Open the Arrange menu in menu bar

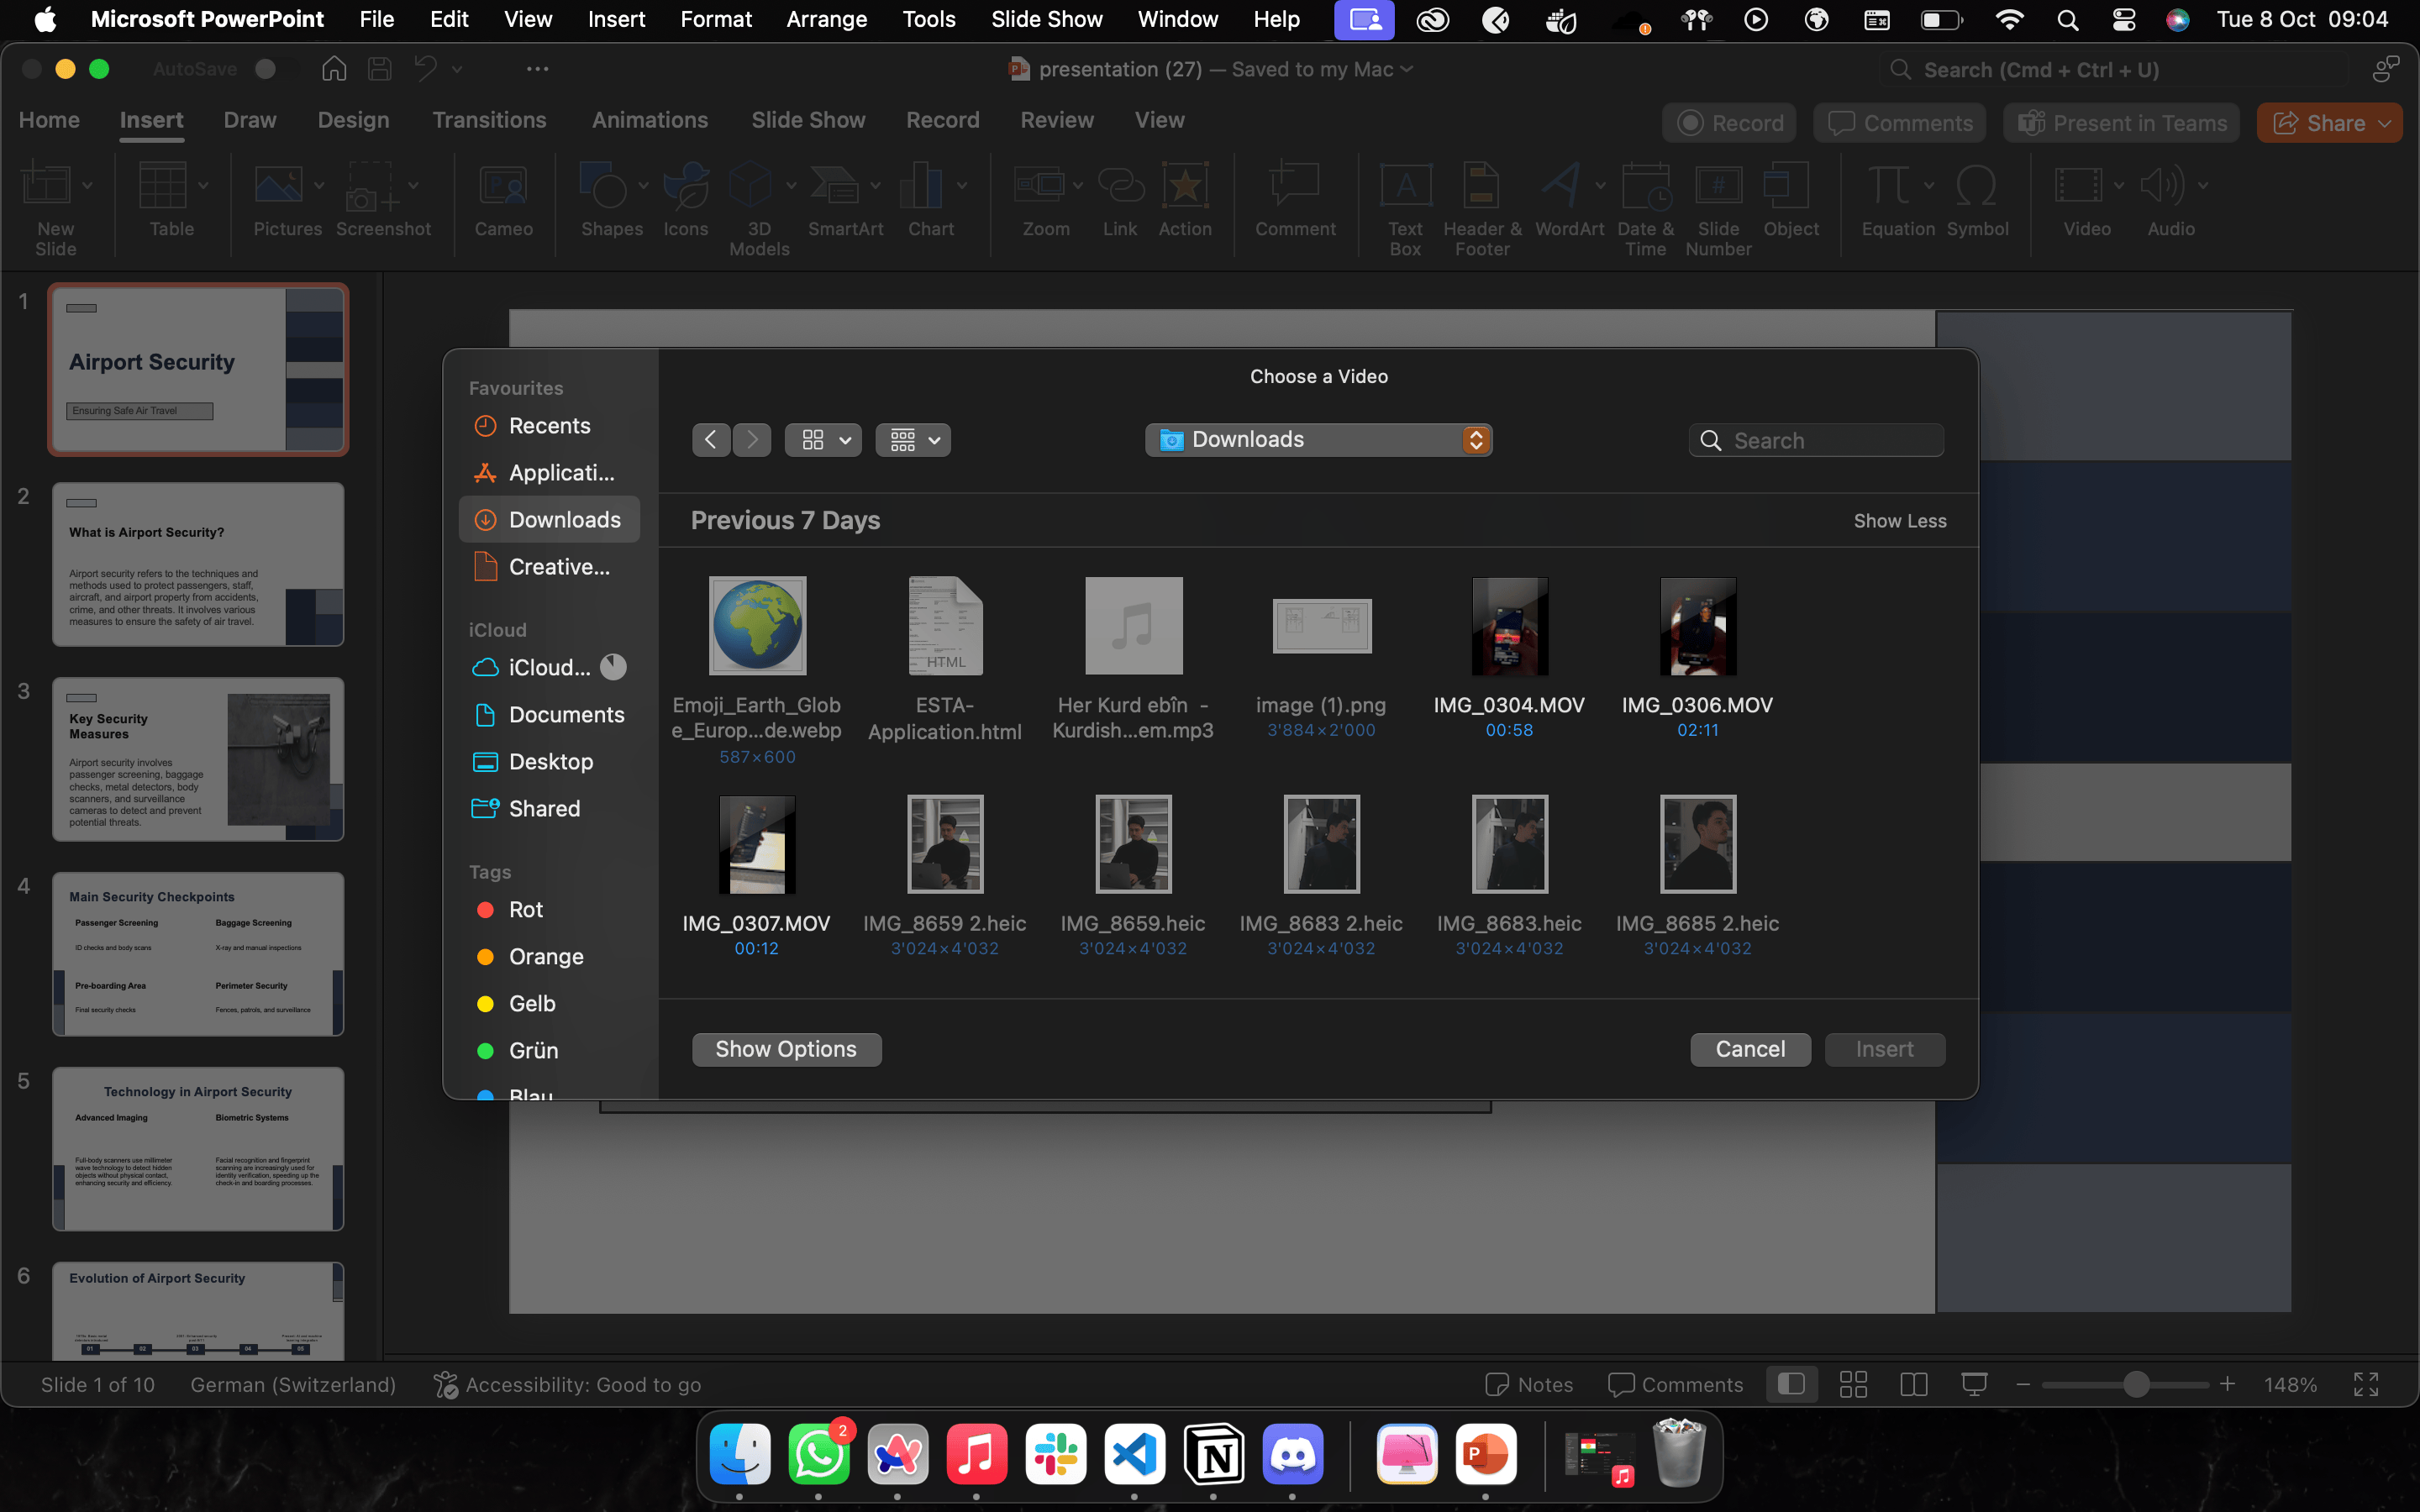(826, 19)
